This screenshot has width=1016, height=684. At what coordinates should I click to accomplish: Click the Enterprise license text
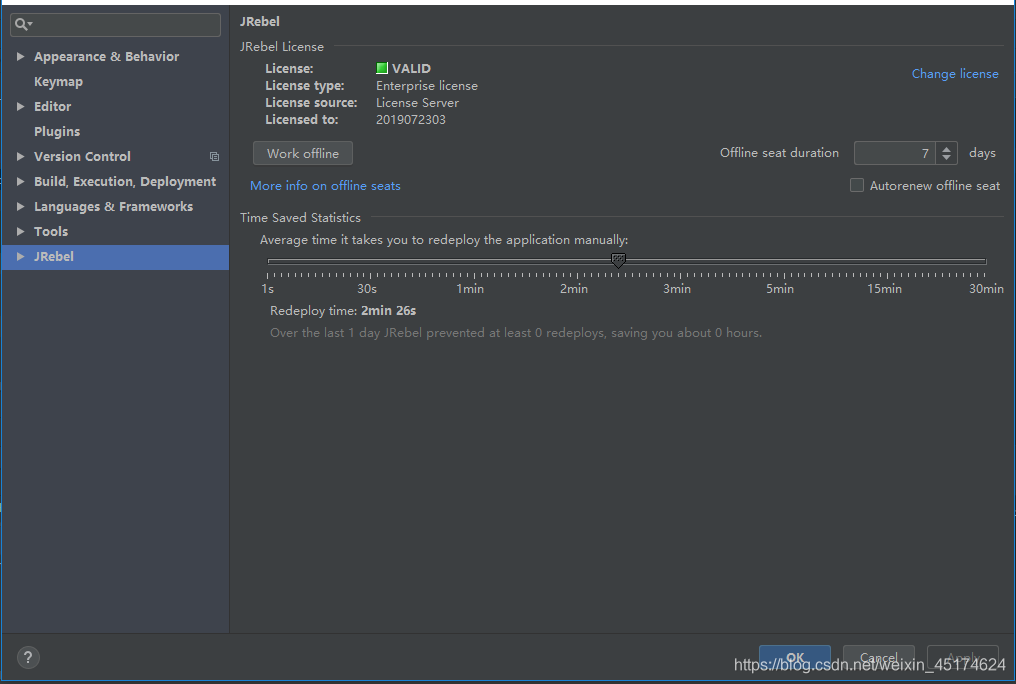point(427,86)
